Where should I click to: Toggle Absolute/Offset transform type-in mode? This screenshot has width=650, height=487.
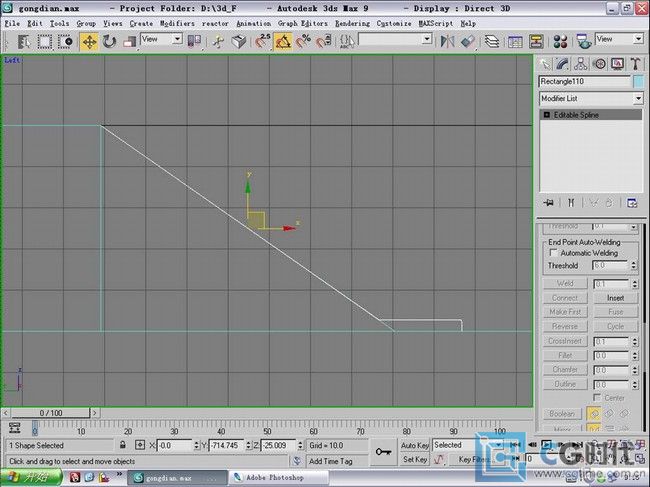(140, 445)
